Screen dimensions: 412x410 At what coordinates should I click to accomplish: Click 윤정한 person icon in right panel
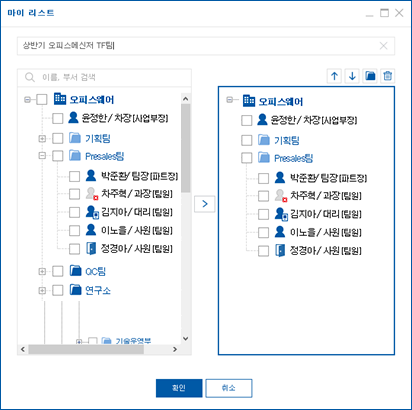pyautogui.click(x=262, y=119)
